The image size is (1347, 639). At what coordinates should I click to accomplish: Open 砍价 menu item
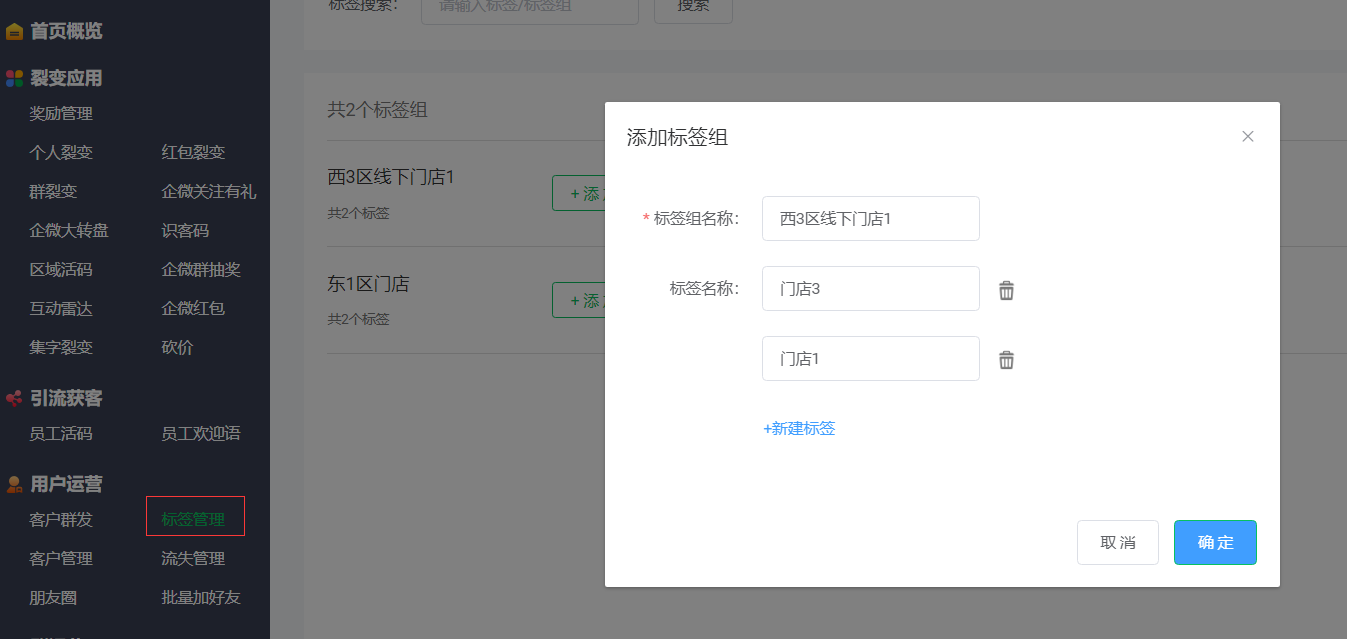click(x=177, y=347)
